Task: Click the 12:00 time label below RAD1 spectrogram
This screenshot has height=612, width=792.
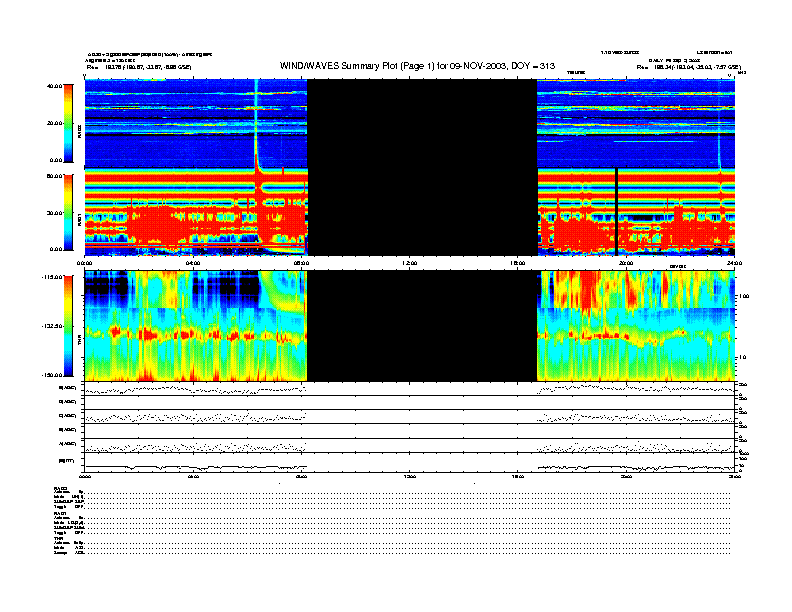Action: pos(410,263)
